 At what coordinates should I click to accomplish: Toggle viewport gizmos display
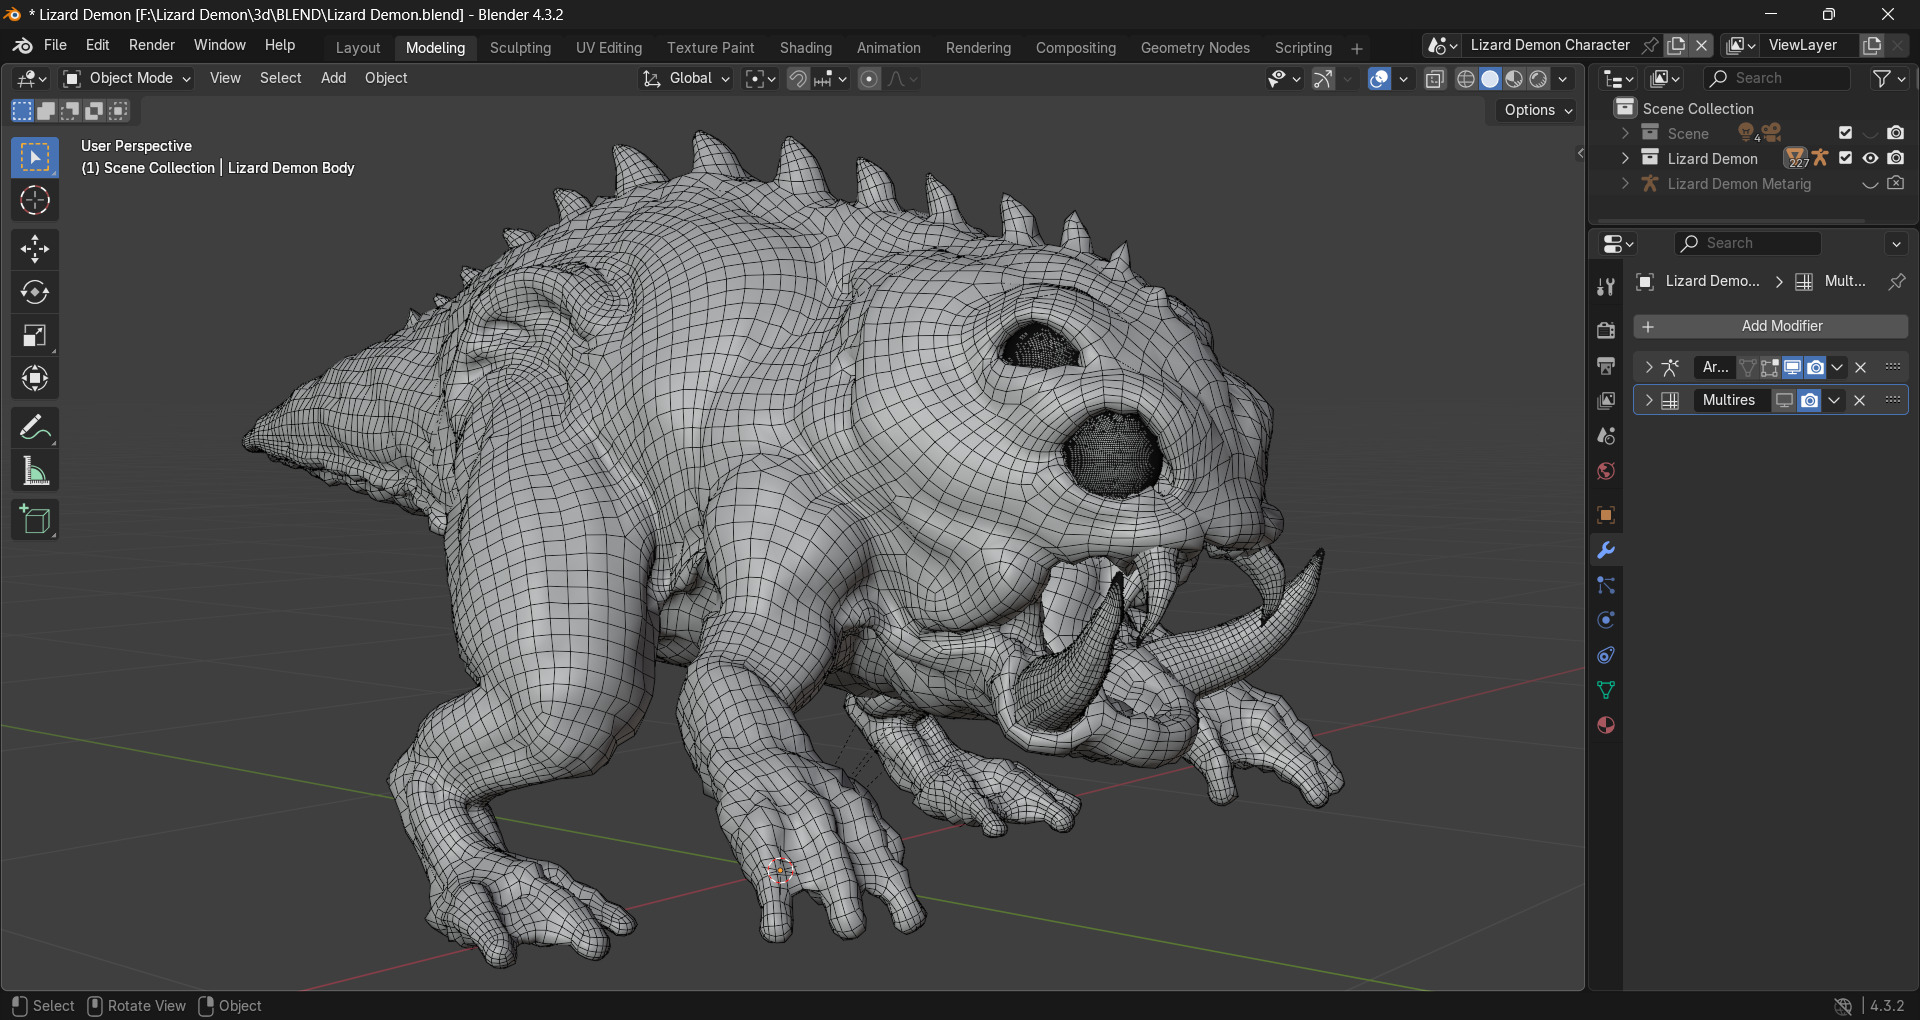[x=1323, y=79]
